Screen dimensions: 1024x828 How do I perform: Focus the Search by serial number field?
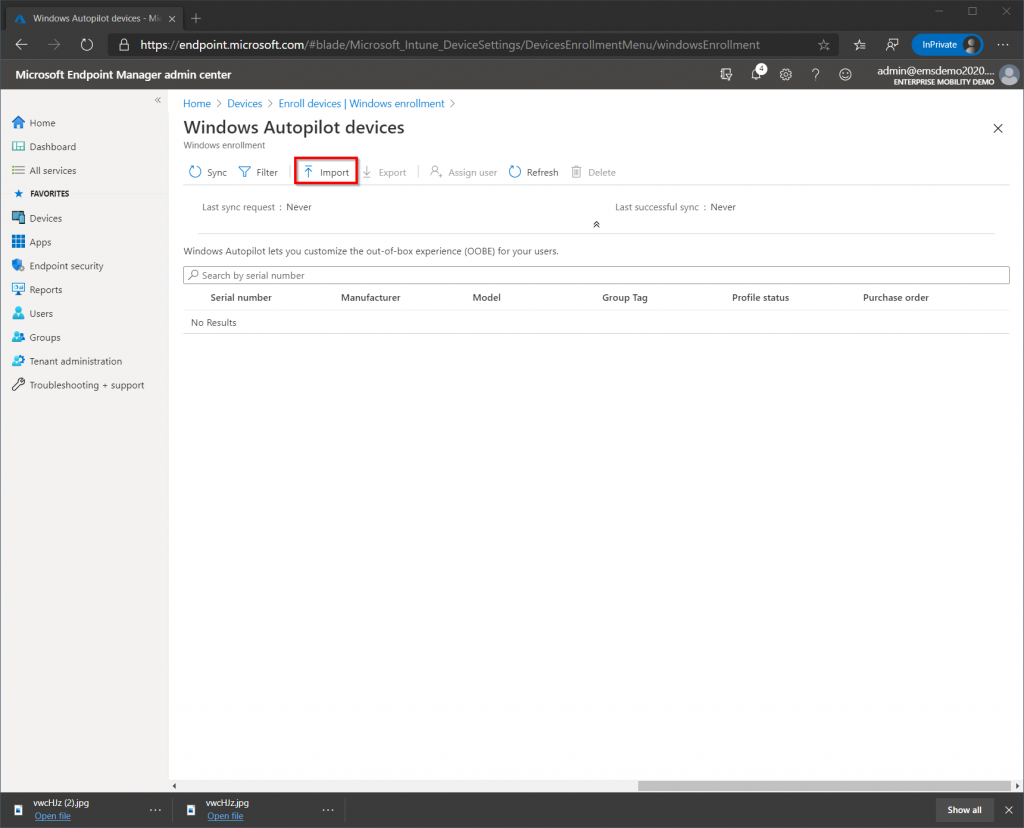point(596,276)
